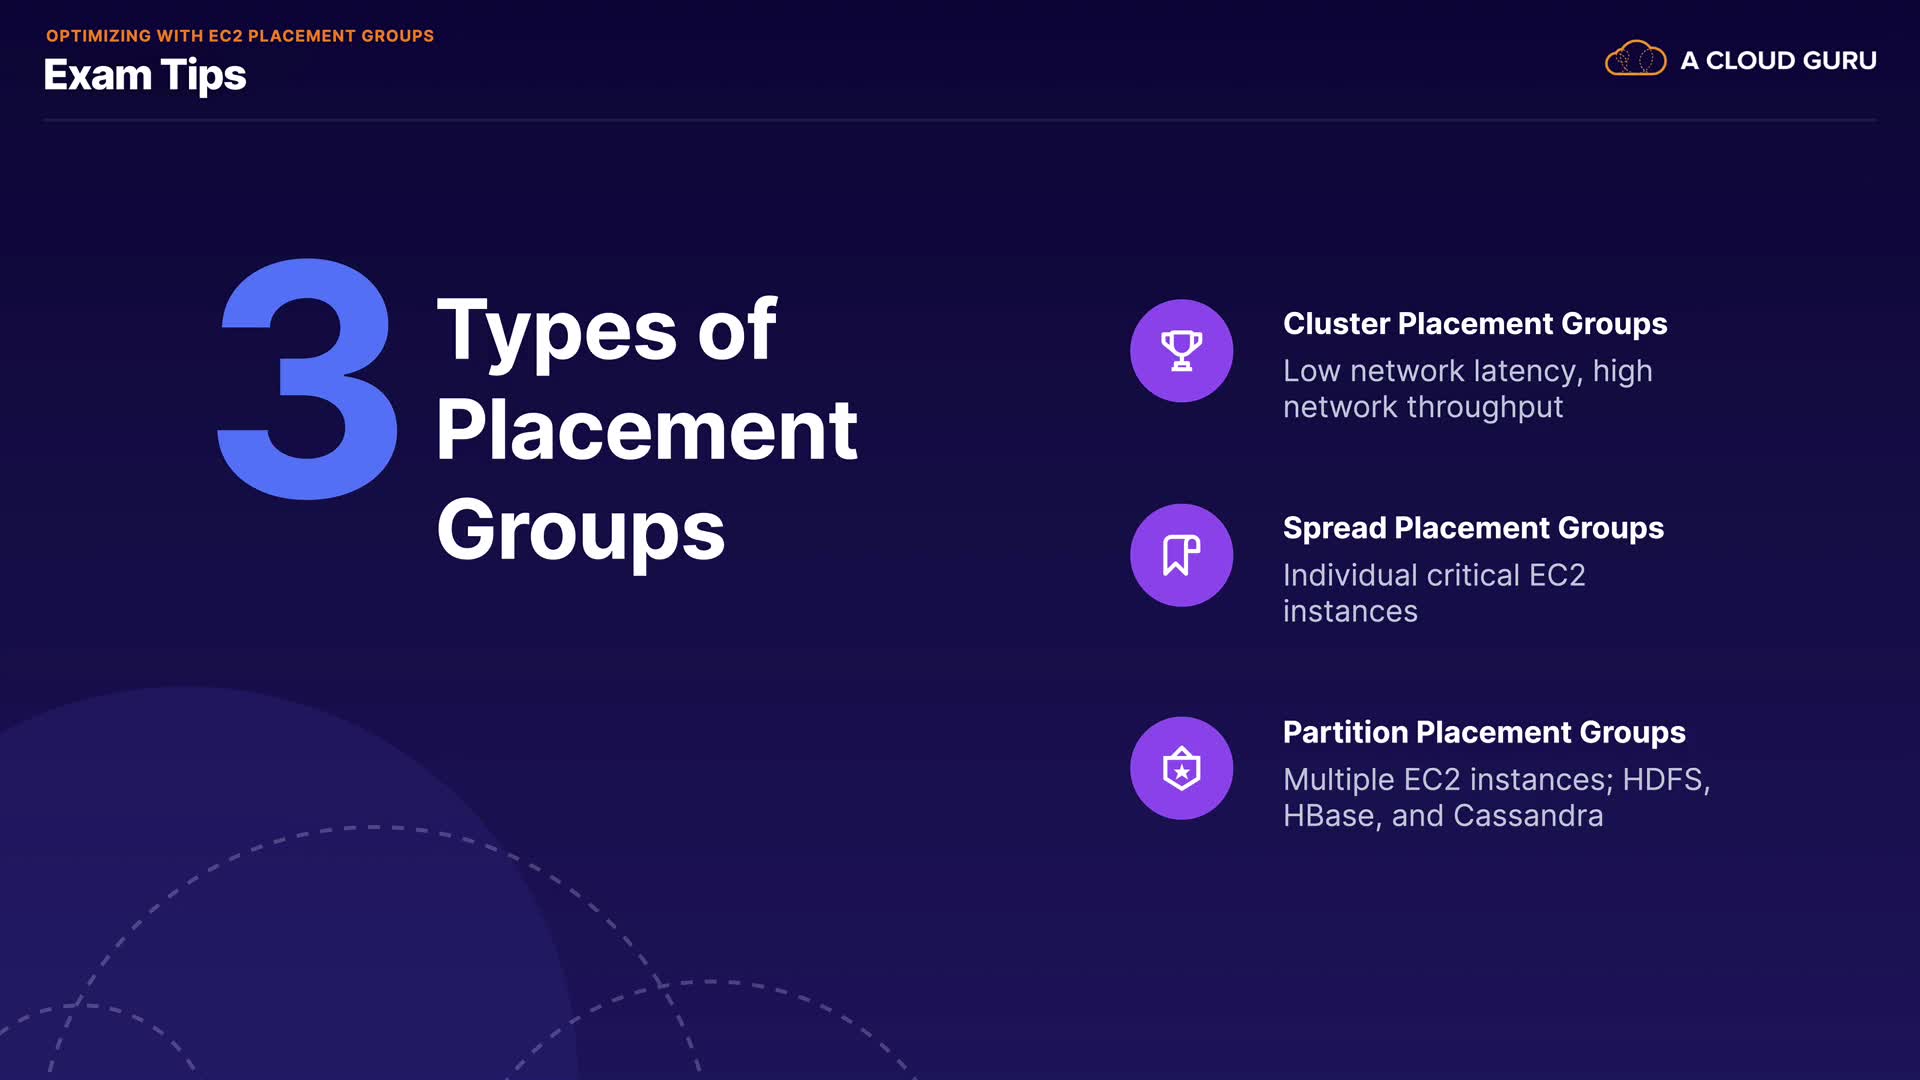1920x1080 pixels.
Task: Click the bookmark icon beside Spread Placement Groups
Action: coord(1181,555)
